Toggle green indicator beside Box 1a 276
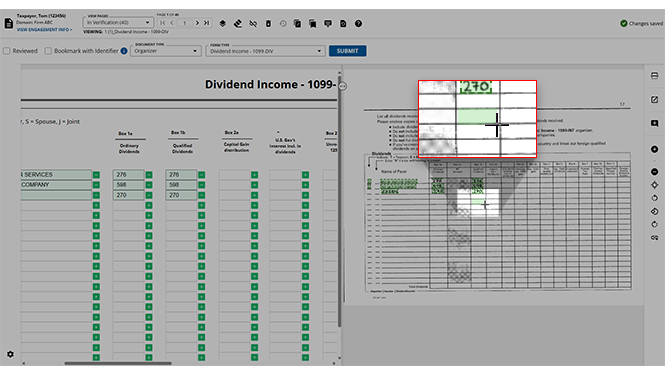Image resolution: width=665 pixels, height=392 pixels. 149,175
